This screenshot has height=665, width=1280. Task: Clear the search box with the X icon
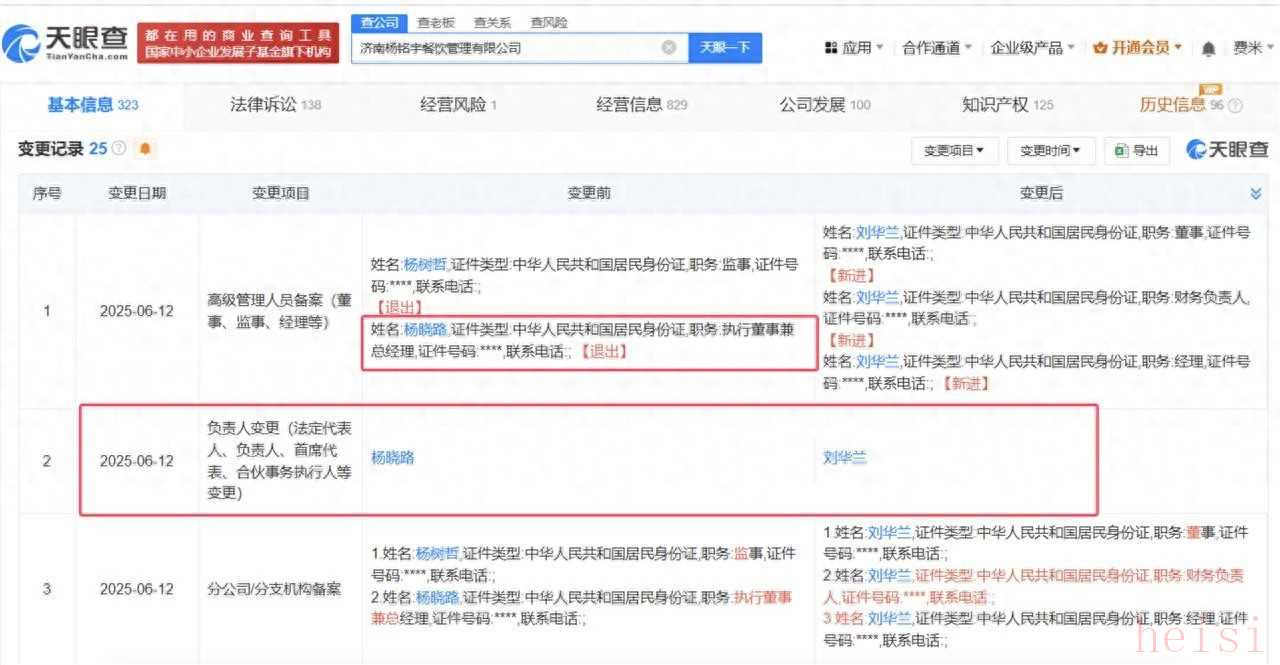pyautogui.click(x=669, y=47)
